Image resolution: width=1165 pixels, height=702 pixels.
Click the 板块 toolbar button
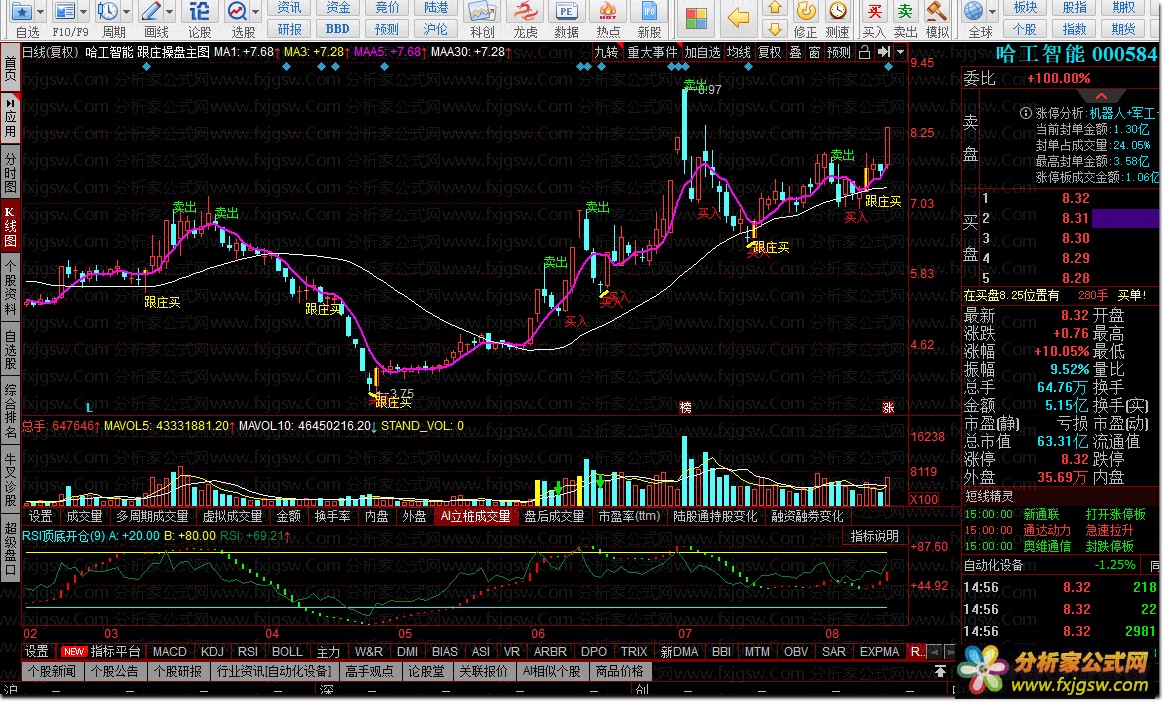point(1025,7)
